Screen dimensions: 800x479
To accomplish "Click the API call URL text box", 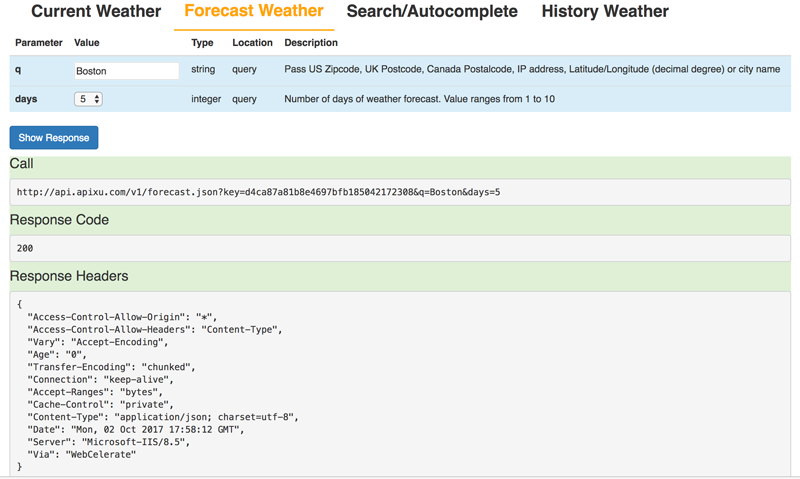I will (x=400, y=192).
